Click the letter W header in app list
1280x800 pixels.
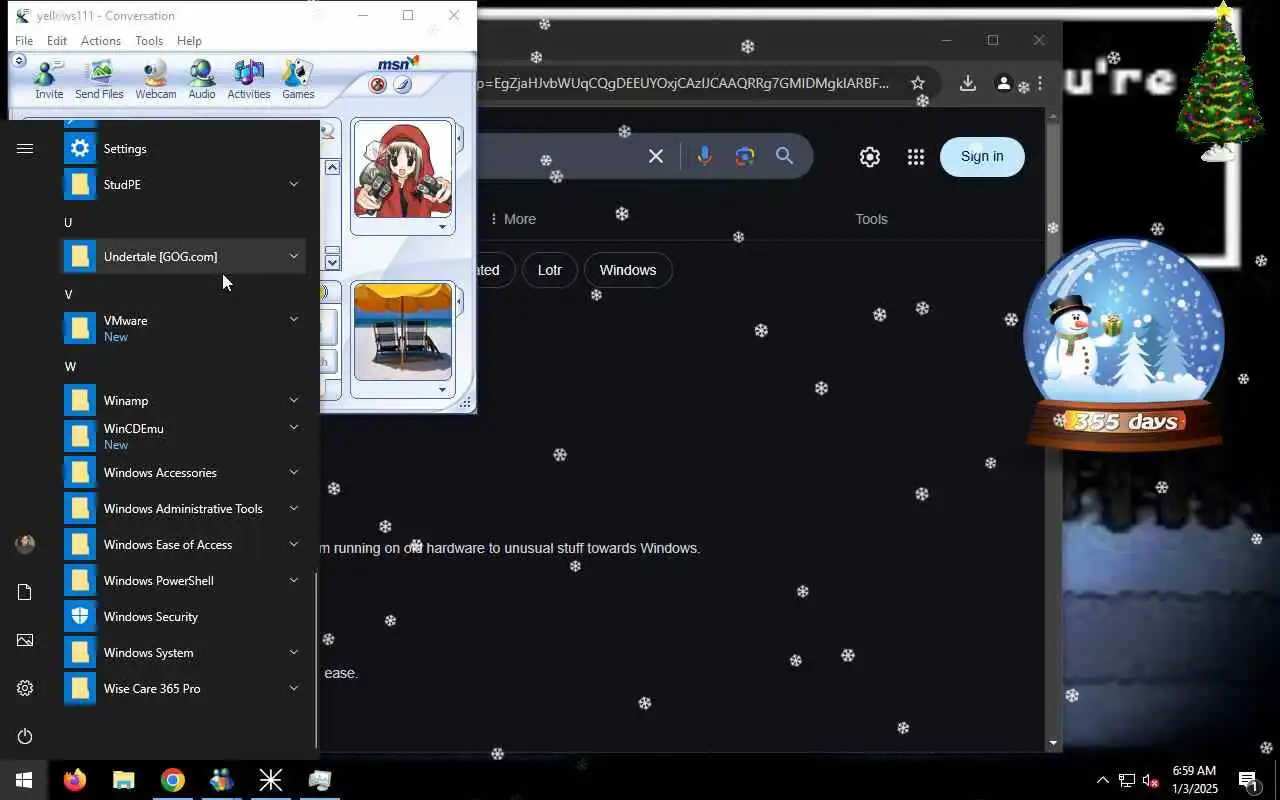[x=70, y=366]
